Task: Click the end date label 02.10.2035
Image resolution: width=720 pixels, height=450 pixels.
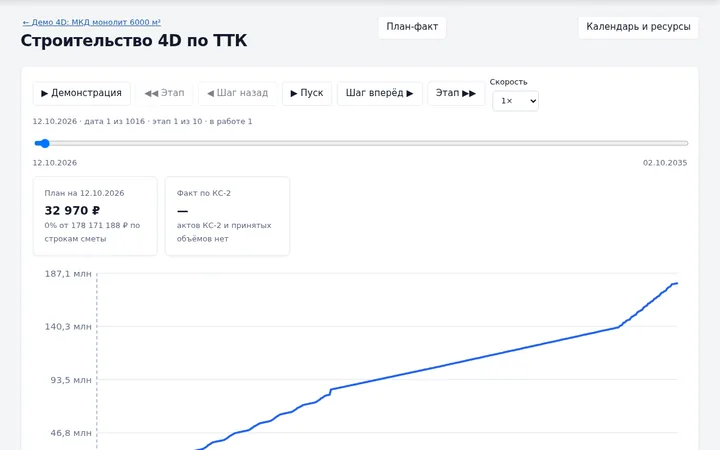Action: pyautogui.click(x=665, y=163)
